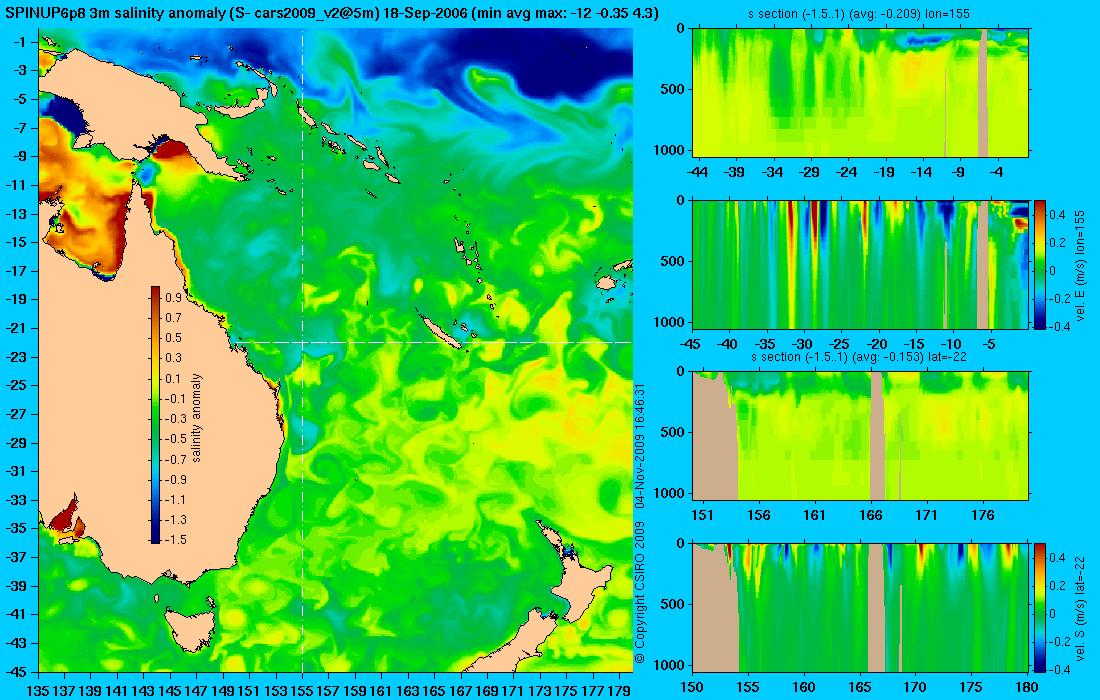Pick the salinity anomaly color scale bar in the map

tap(155, 415)
